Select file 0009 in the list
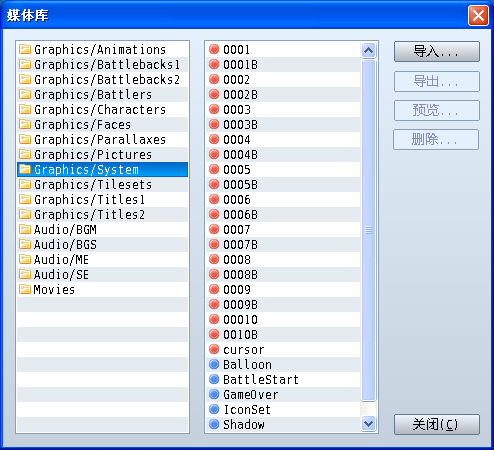 [x=283, y=289]
